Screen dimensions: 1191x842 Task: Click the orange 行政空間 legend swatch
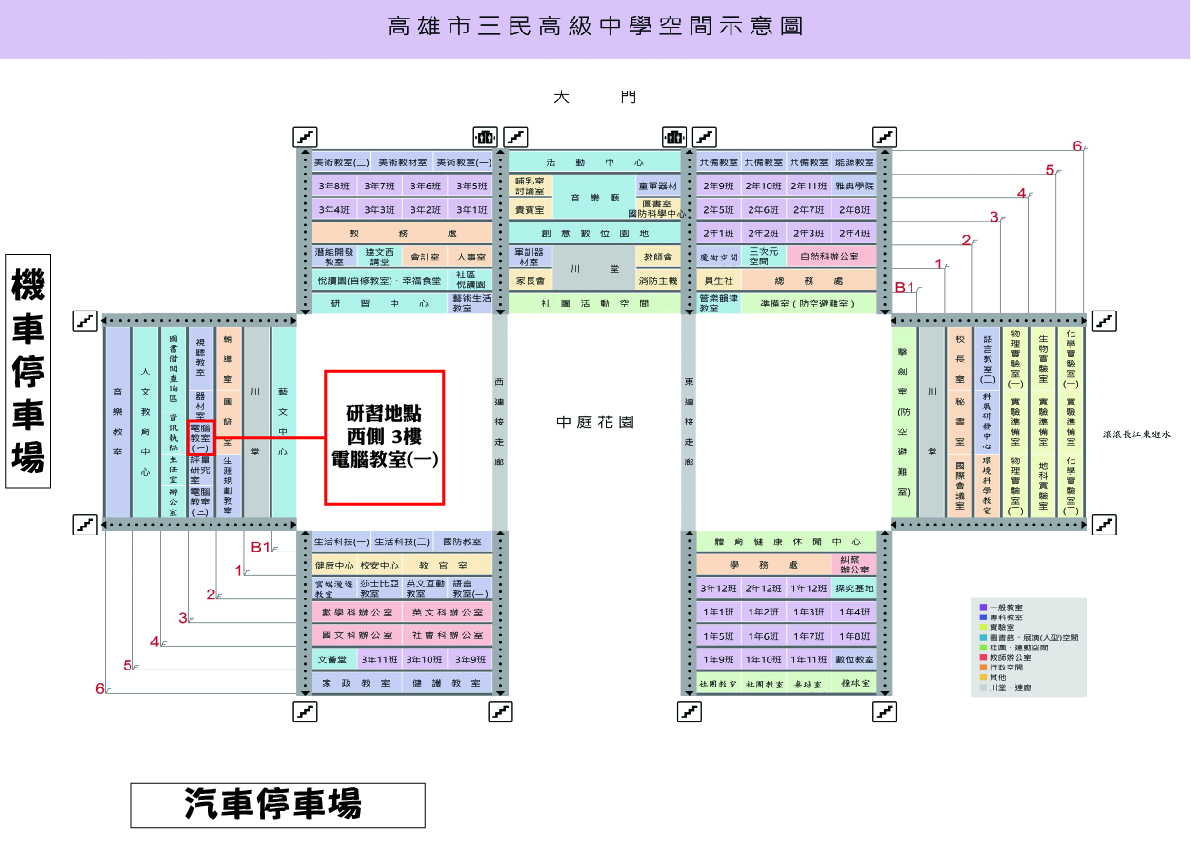point(983,667)
